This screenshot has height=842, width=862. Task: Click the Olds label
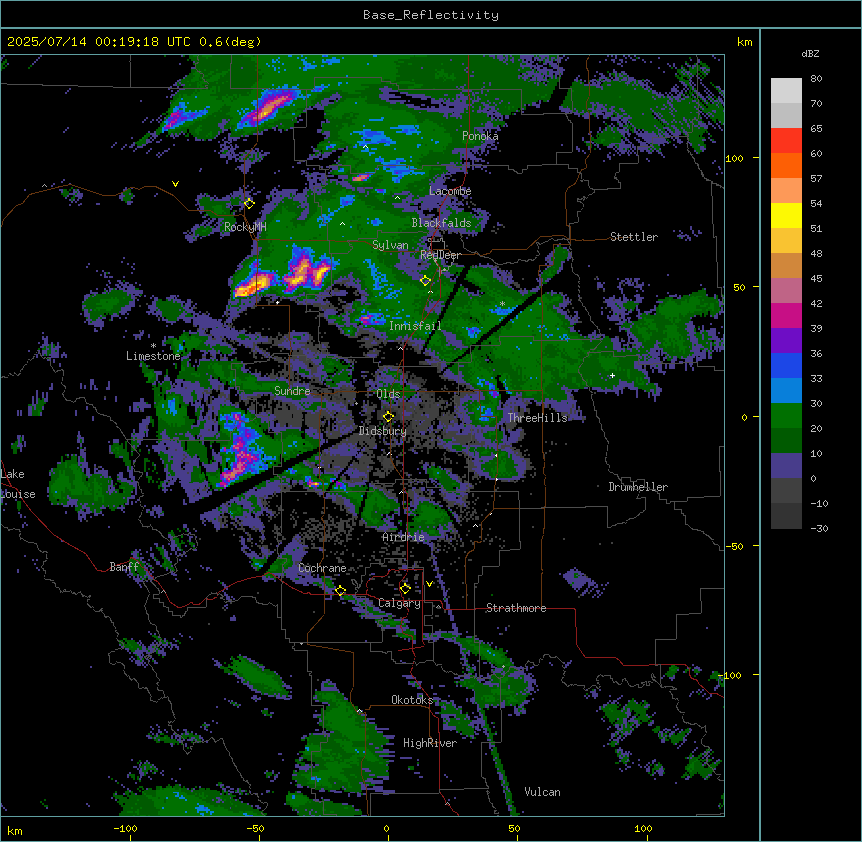(388, 394)
